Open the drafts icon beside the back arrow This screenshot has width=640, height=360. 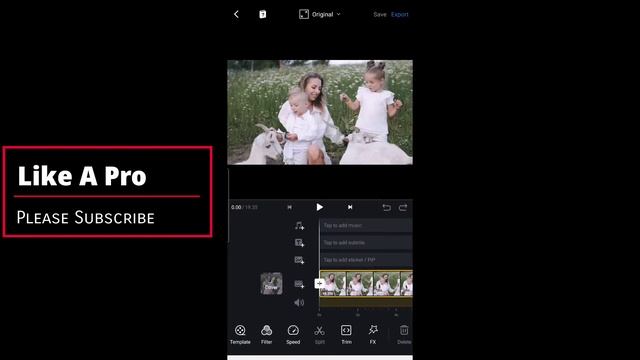[x=262, y=14]
